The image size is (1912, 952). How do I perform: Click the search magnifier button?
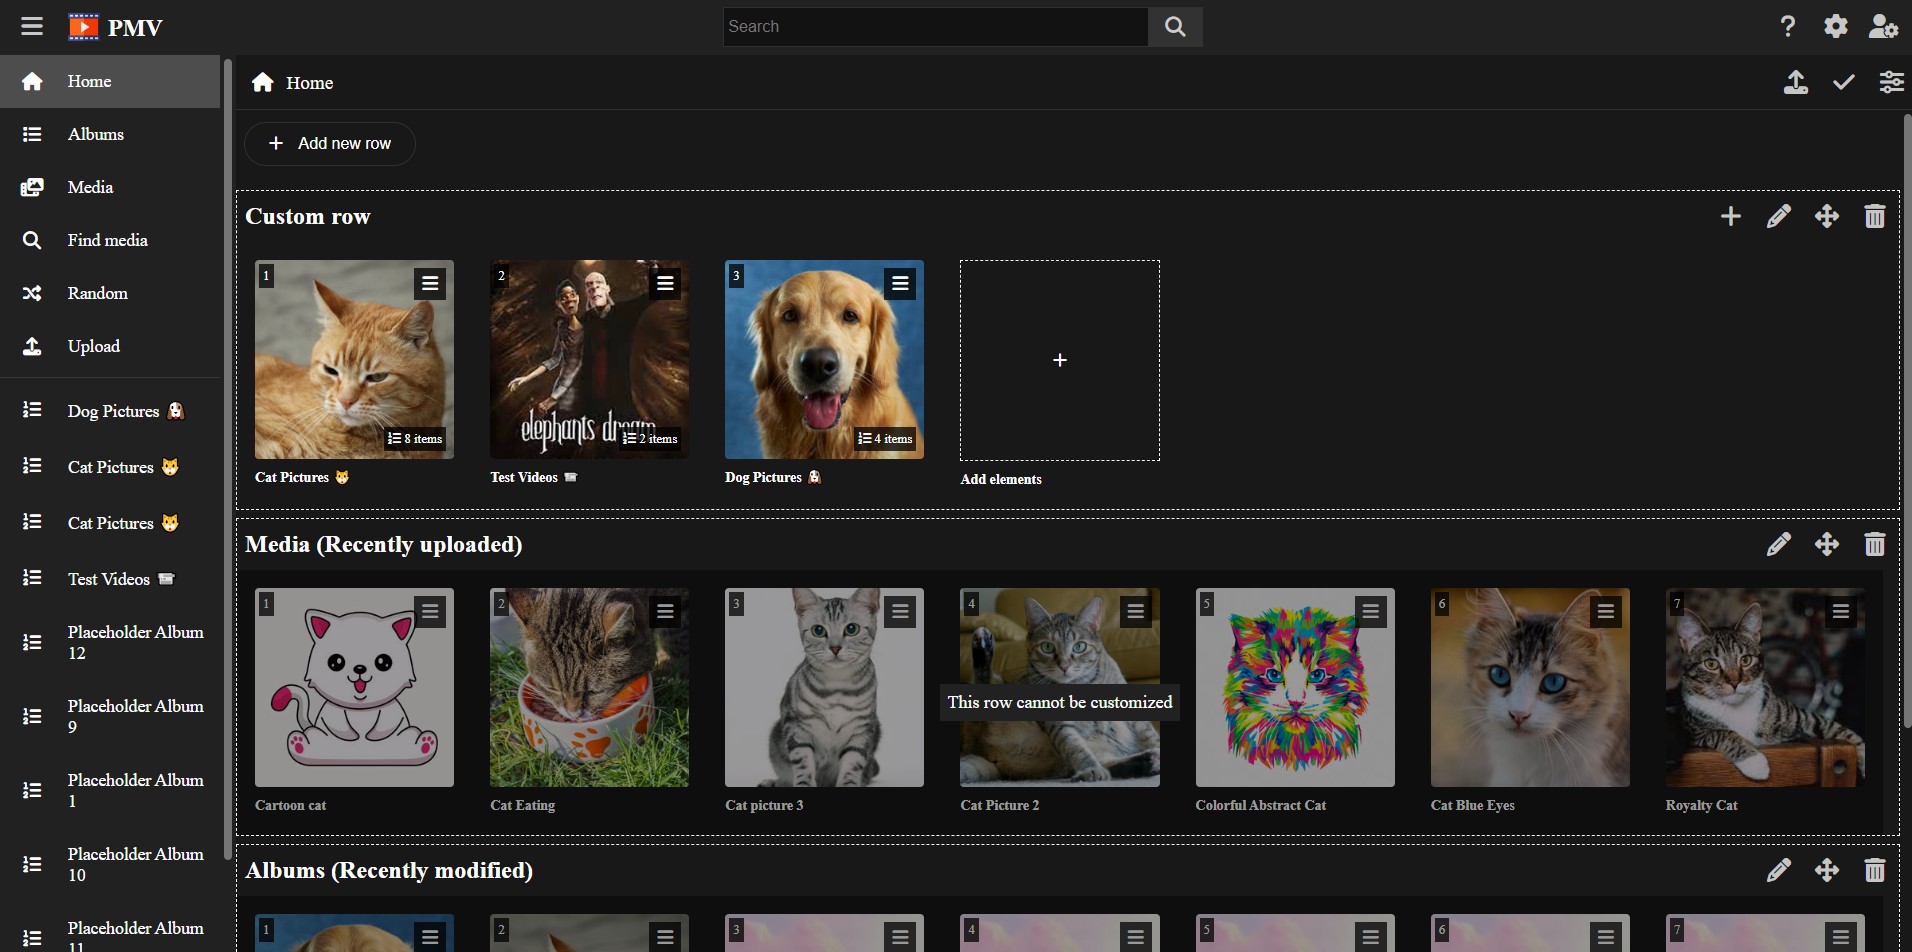pos(1175,27)
